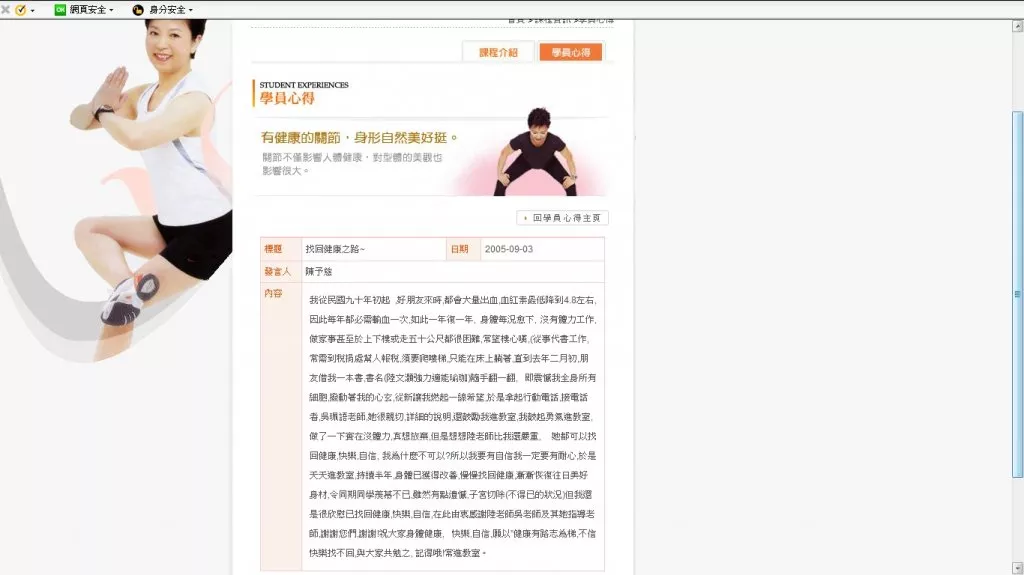Click the vertical scrollbar up arrow
The image size is (1024, 575).
pyautogui.click(x=1017, y=26)
